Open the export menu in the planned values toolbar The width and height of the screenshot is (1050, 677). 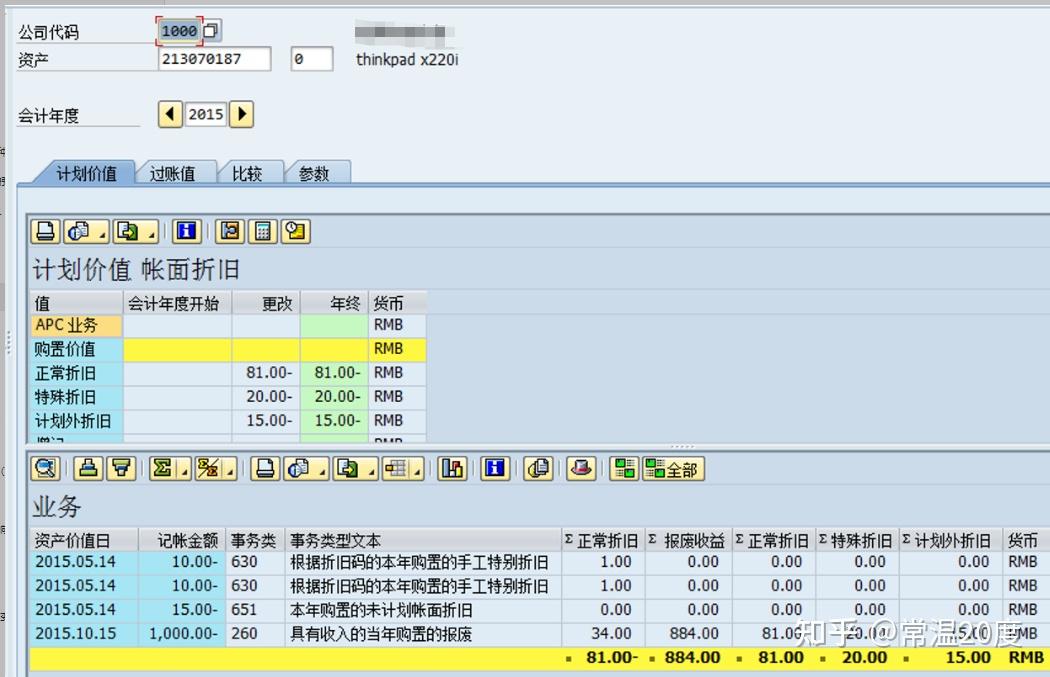135,232
